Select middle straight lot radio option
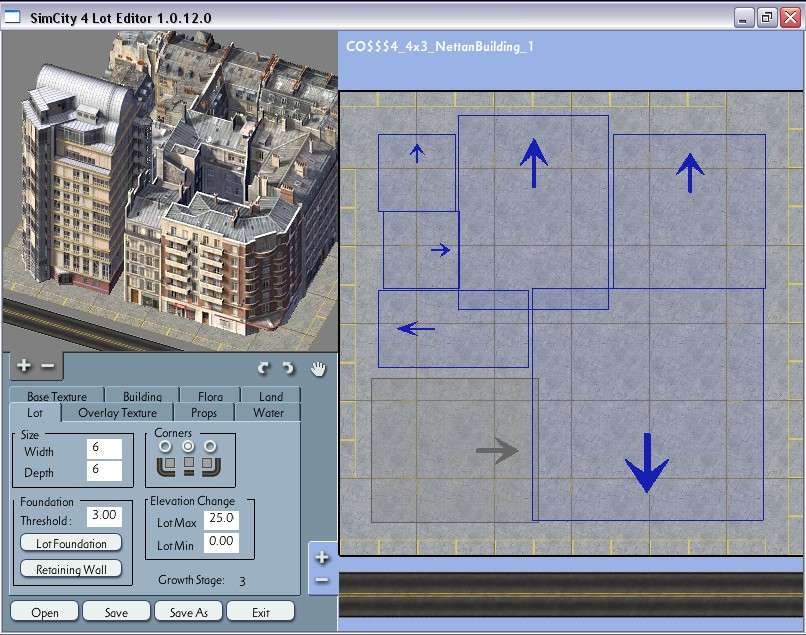The height and width of the screenshot is (635, 806). click(188, 446)
